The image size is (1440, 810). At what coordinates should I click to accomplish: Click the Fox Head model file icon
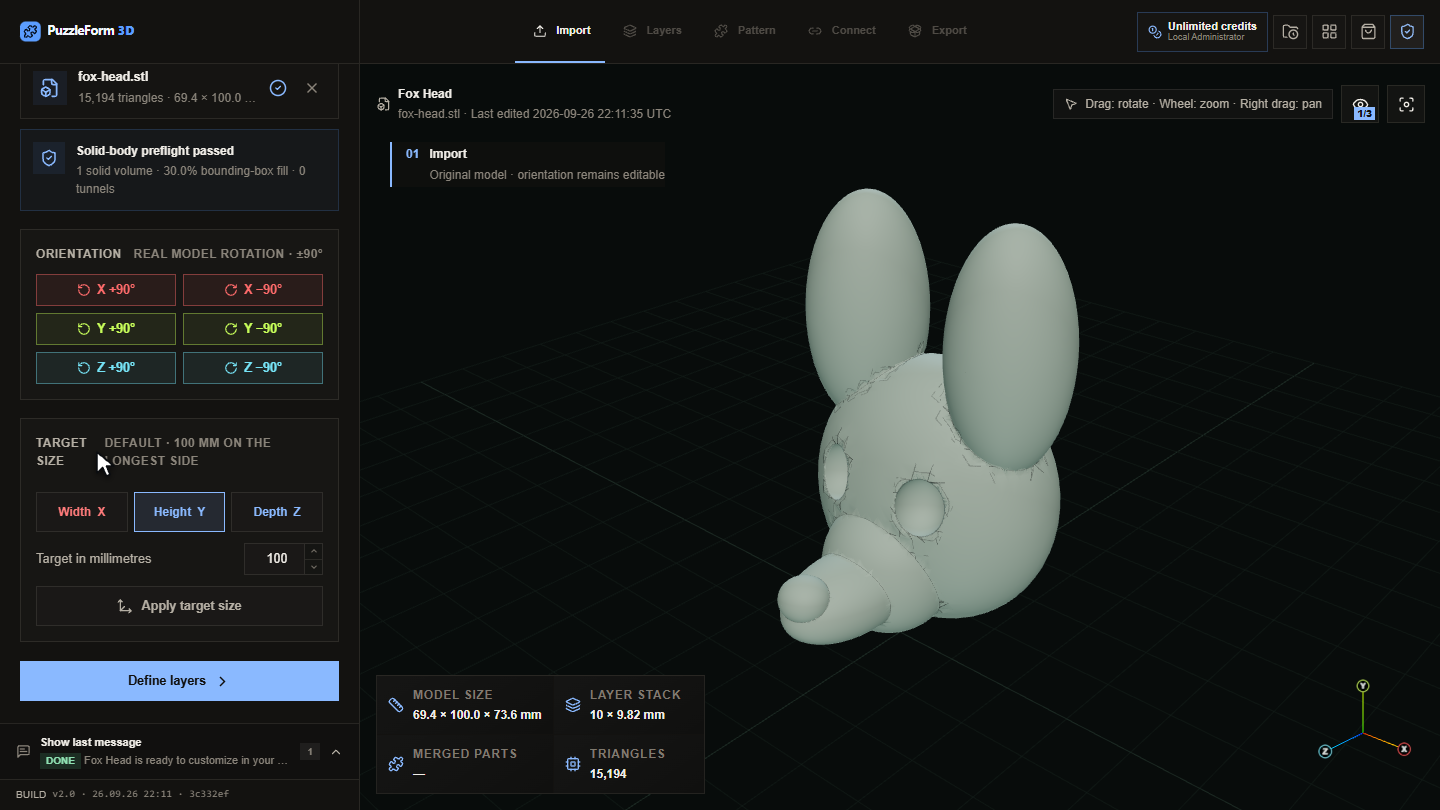[383, 104]
